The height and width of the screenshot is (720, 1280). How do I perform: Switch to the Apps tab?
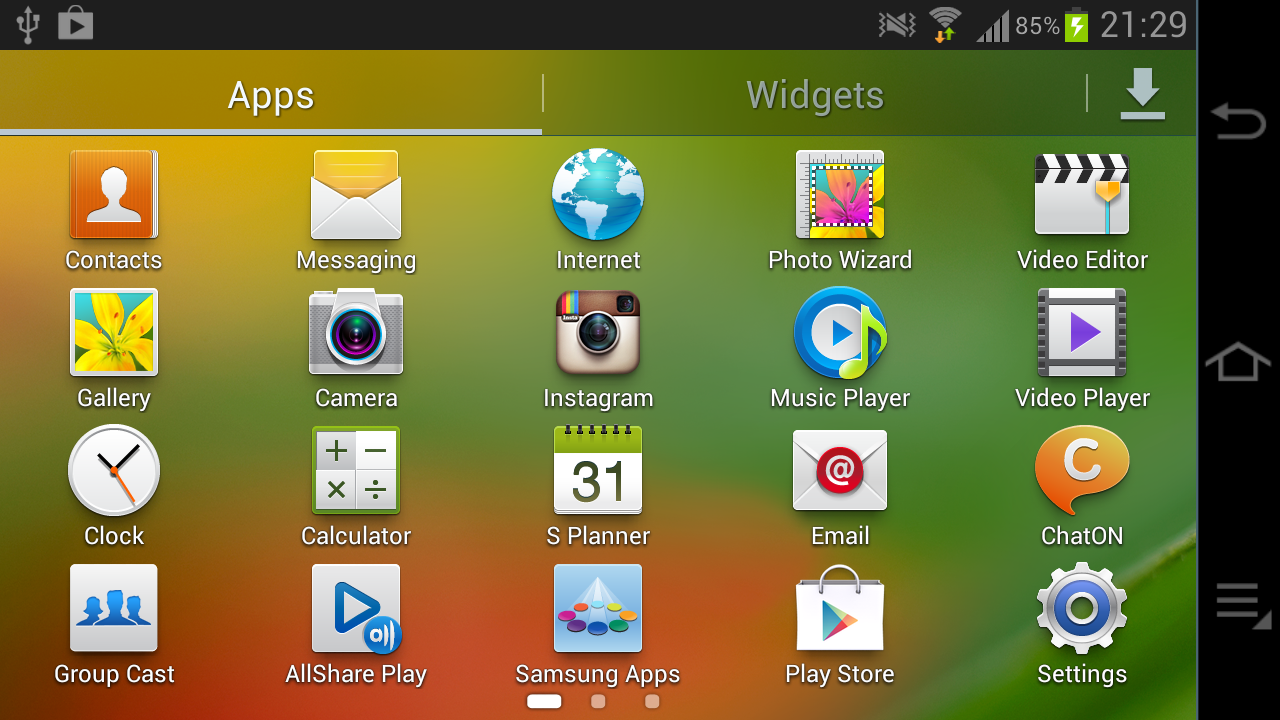[271, 95]
